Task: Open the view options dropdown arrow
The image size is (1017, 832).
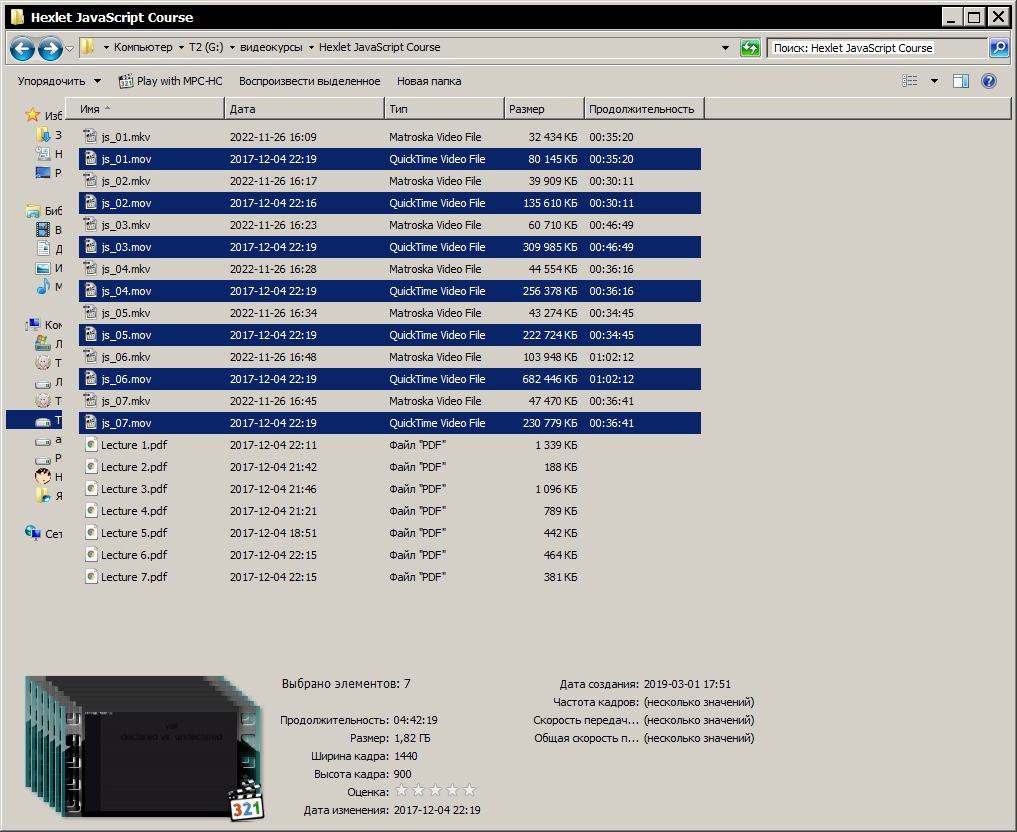Action: 934,81
